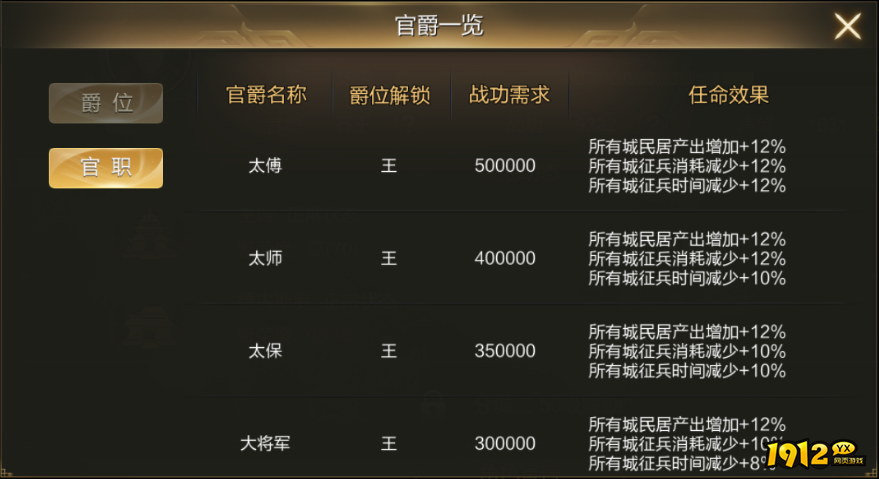Image resolution: width=879 pixels, height=479 pixels.
Task: Click the 官爵名称 column header
Action: (x=266, y=96)
